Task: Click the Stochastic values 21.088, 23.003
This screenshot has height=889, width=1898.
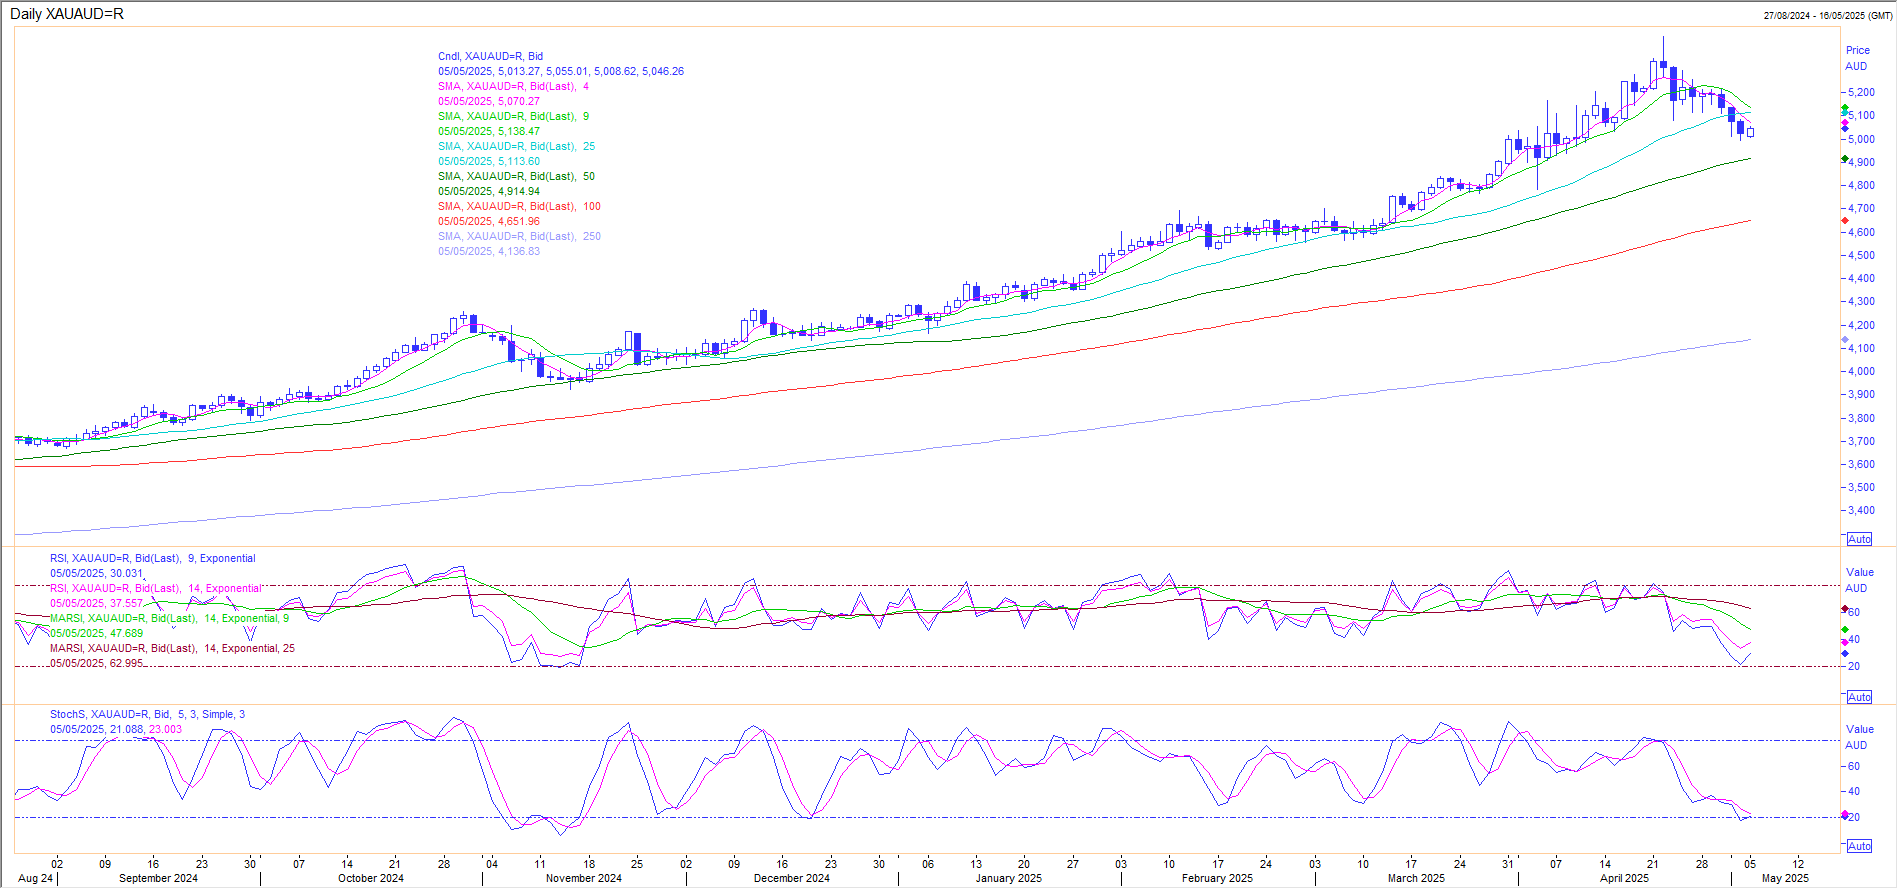Action: 146,729
